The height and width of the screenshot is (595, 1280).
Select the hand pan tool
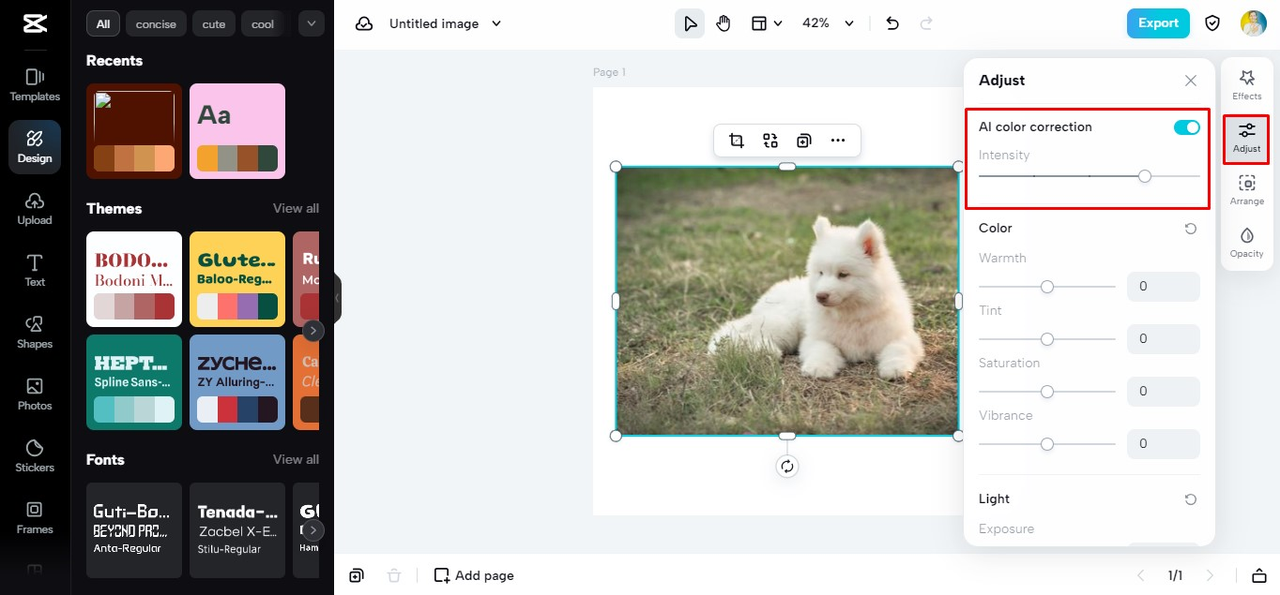click(x=723, y=23)
